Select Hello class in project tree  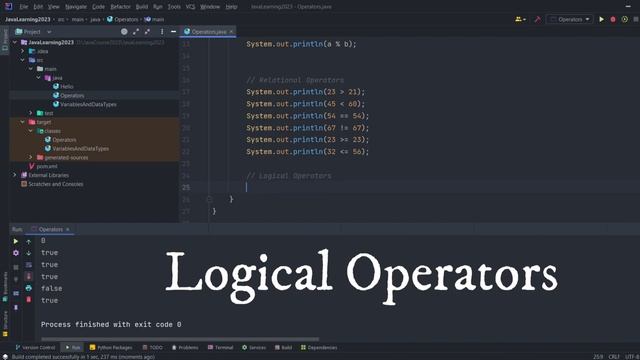pos(67,87)
